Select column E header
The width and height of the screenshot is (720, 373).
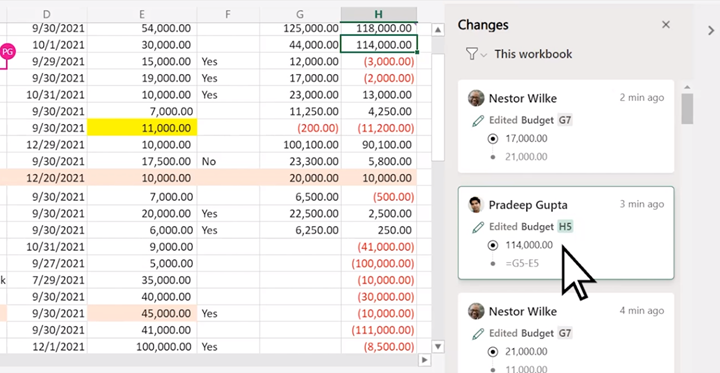pyautogui.click(x=142, y=14)
